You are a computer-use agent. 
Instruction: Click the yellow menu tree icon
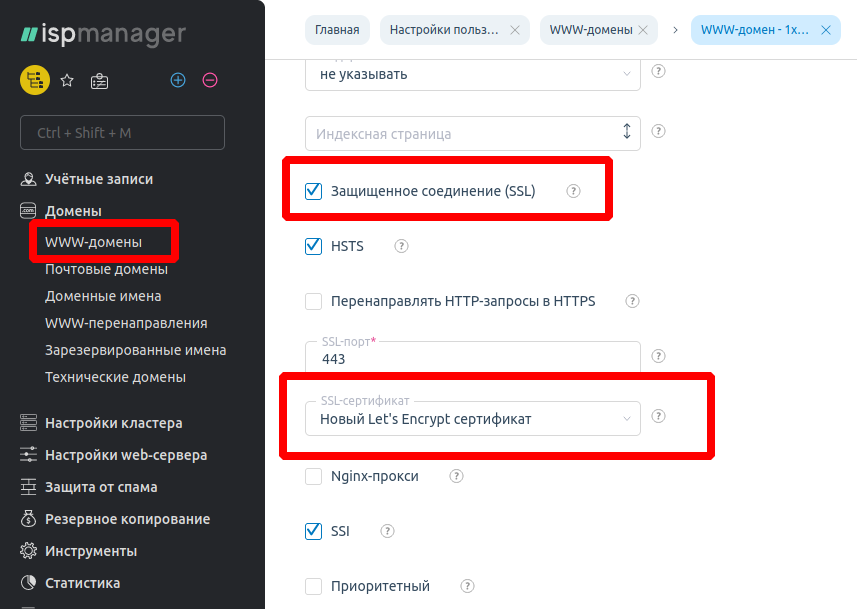[35, 80]
